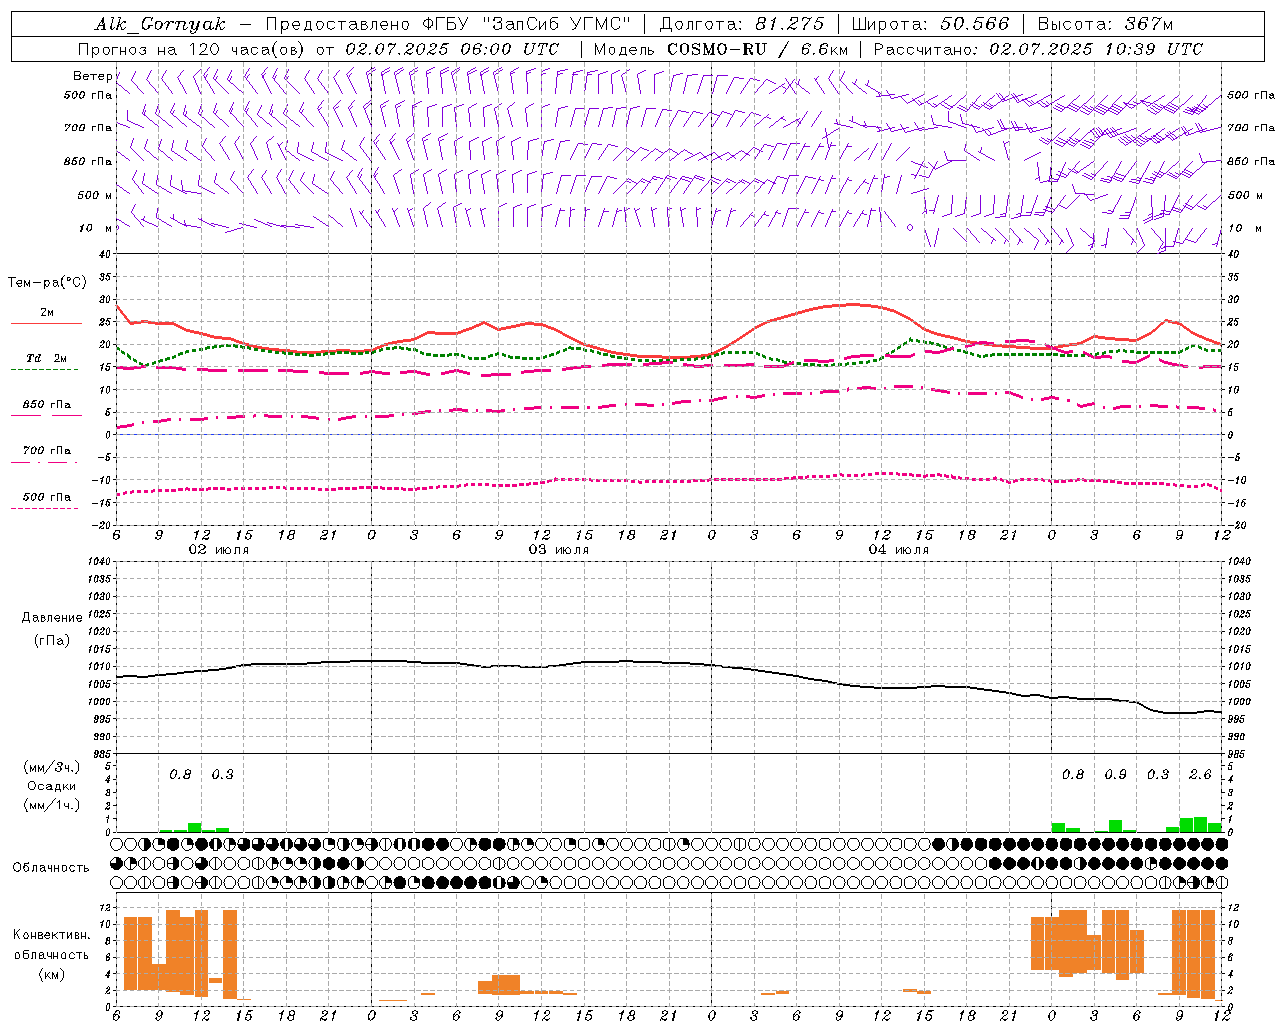Click the Долгота: 81.275 header field
Screen dimensions: 1280x1024
(x=742, y=24)
